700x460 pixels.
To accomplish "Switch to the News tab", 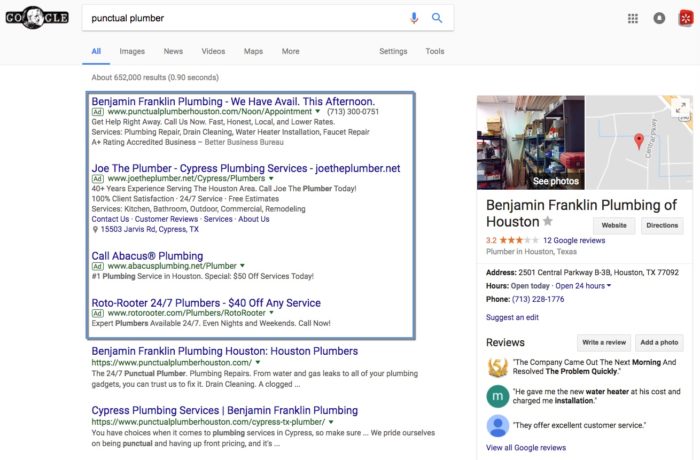I will pos(173,51).
